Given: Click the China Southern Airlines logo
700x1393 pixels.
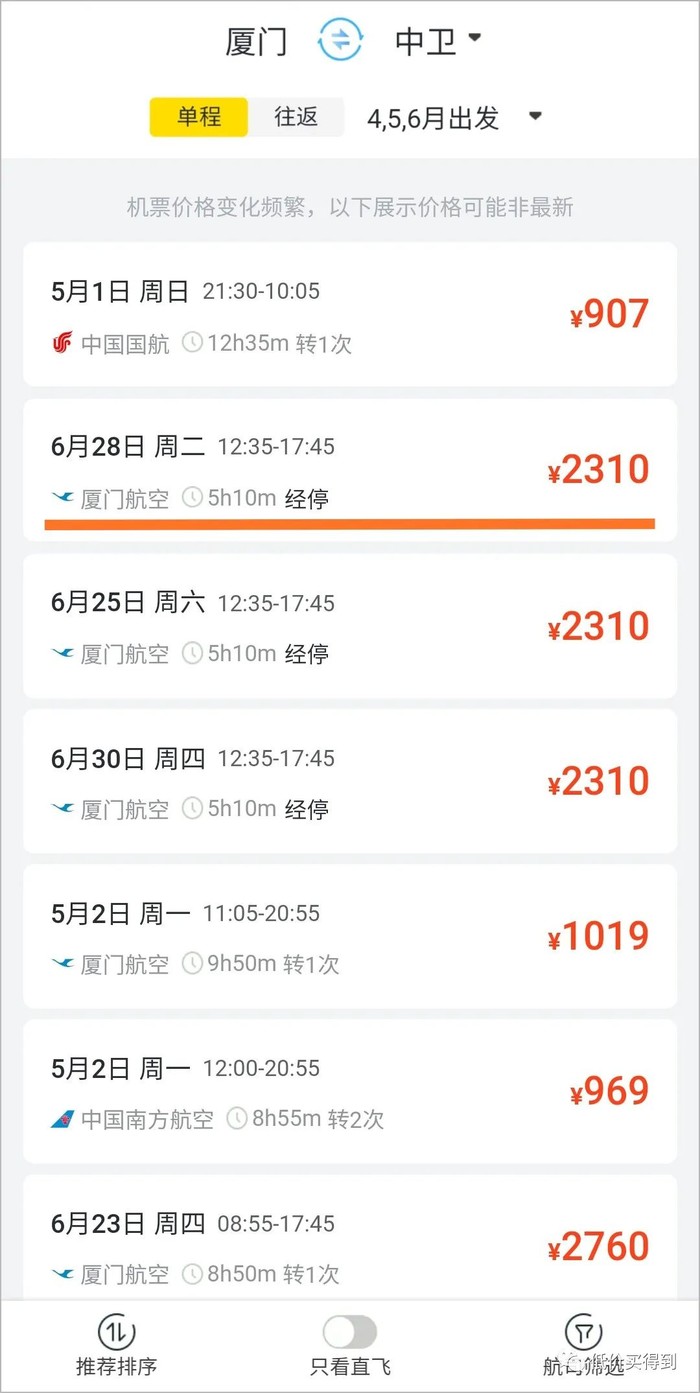Looking at the screenshot, I should tap(62, 1119).
